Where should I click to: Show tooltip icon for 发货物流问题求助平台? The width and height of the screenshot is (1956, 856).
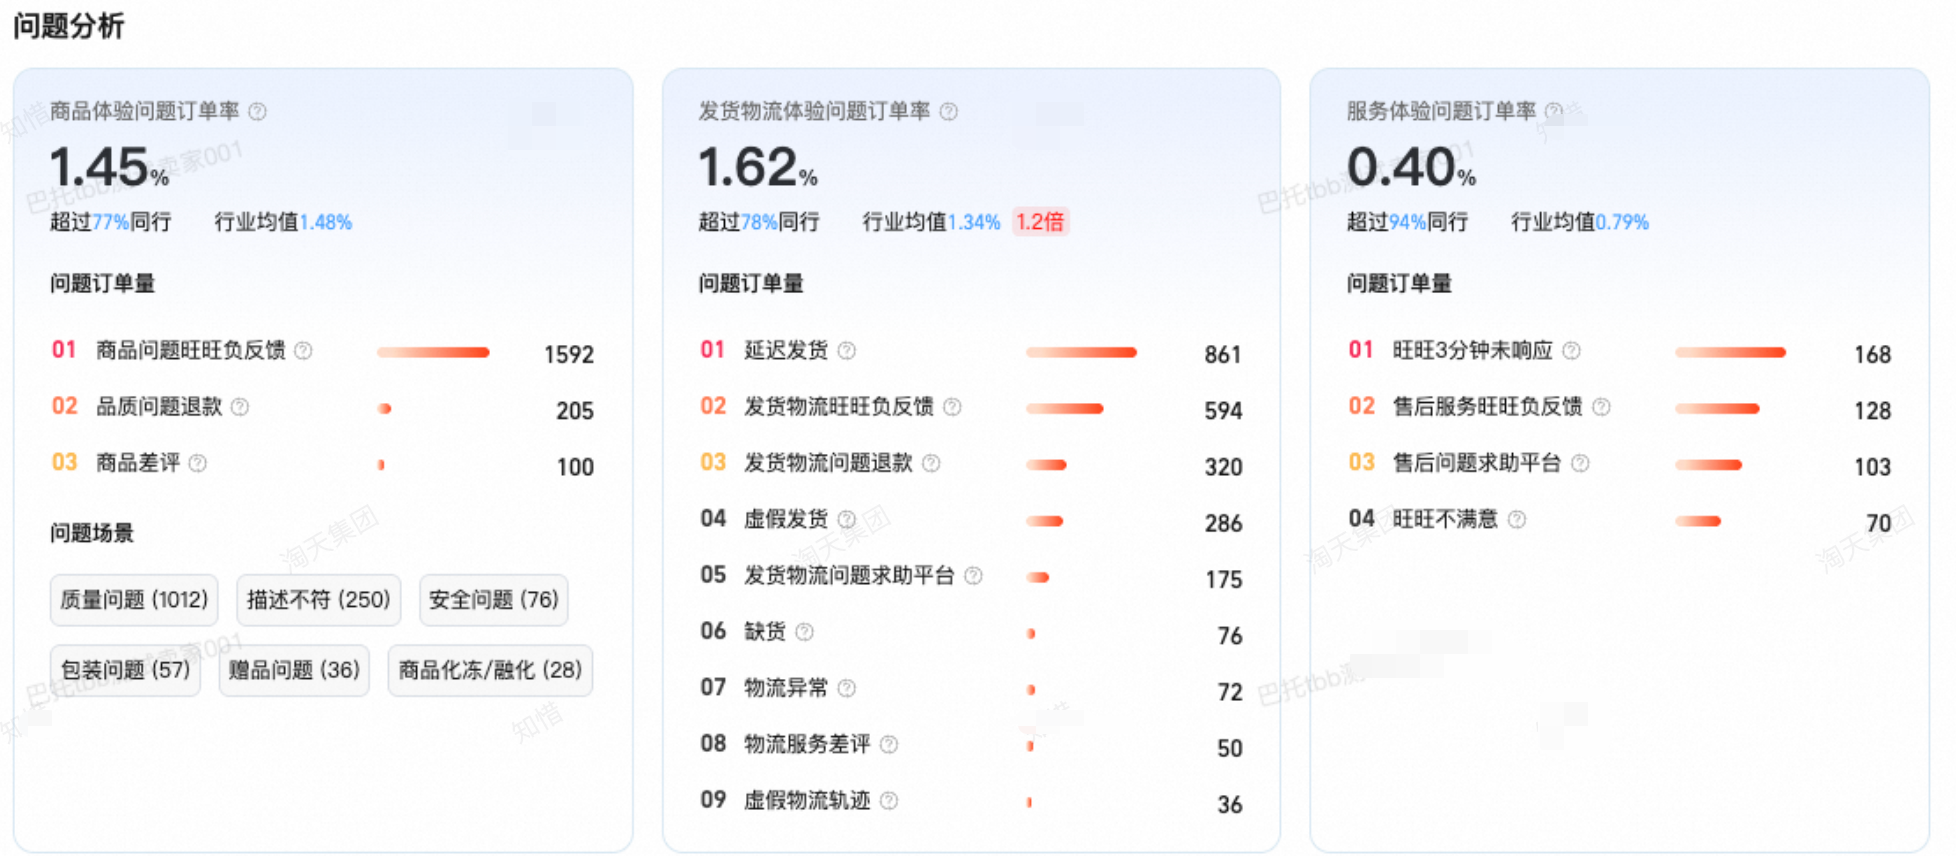point(973,575)
